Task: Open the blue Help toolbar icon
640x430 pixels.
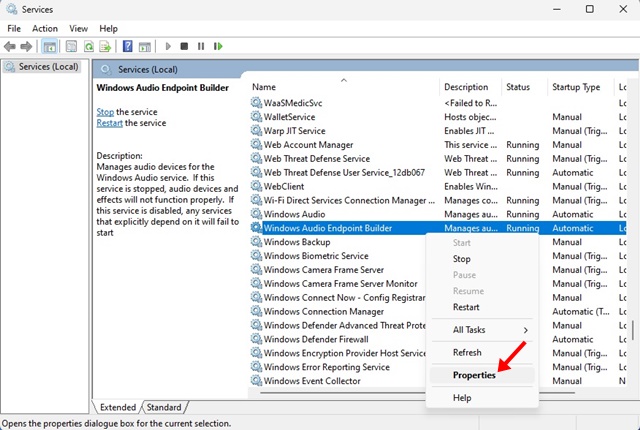Action: [x=127, y=46]
